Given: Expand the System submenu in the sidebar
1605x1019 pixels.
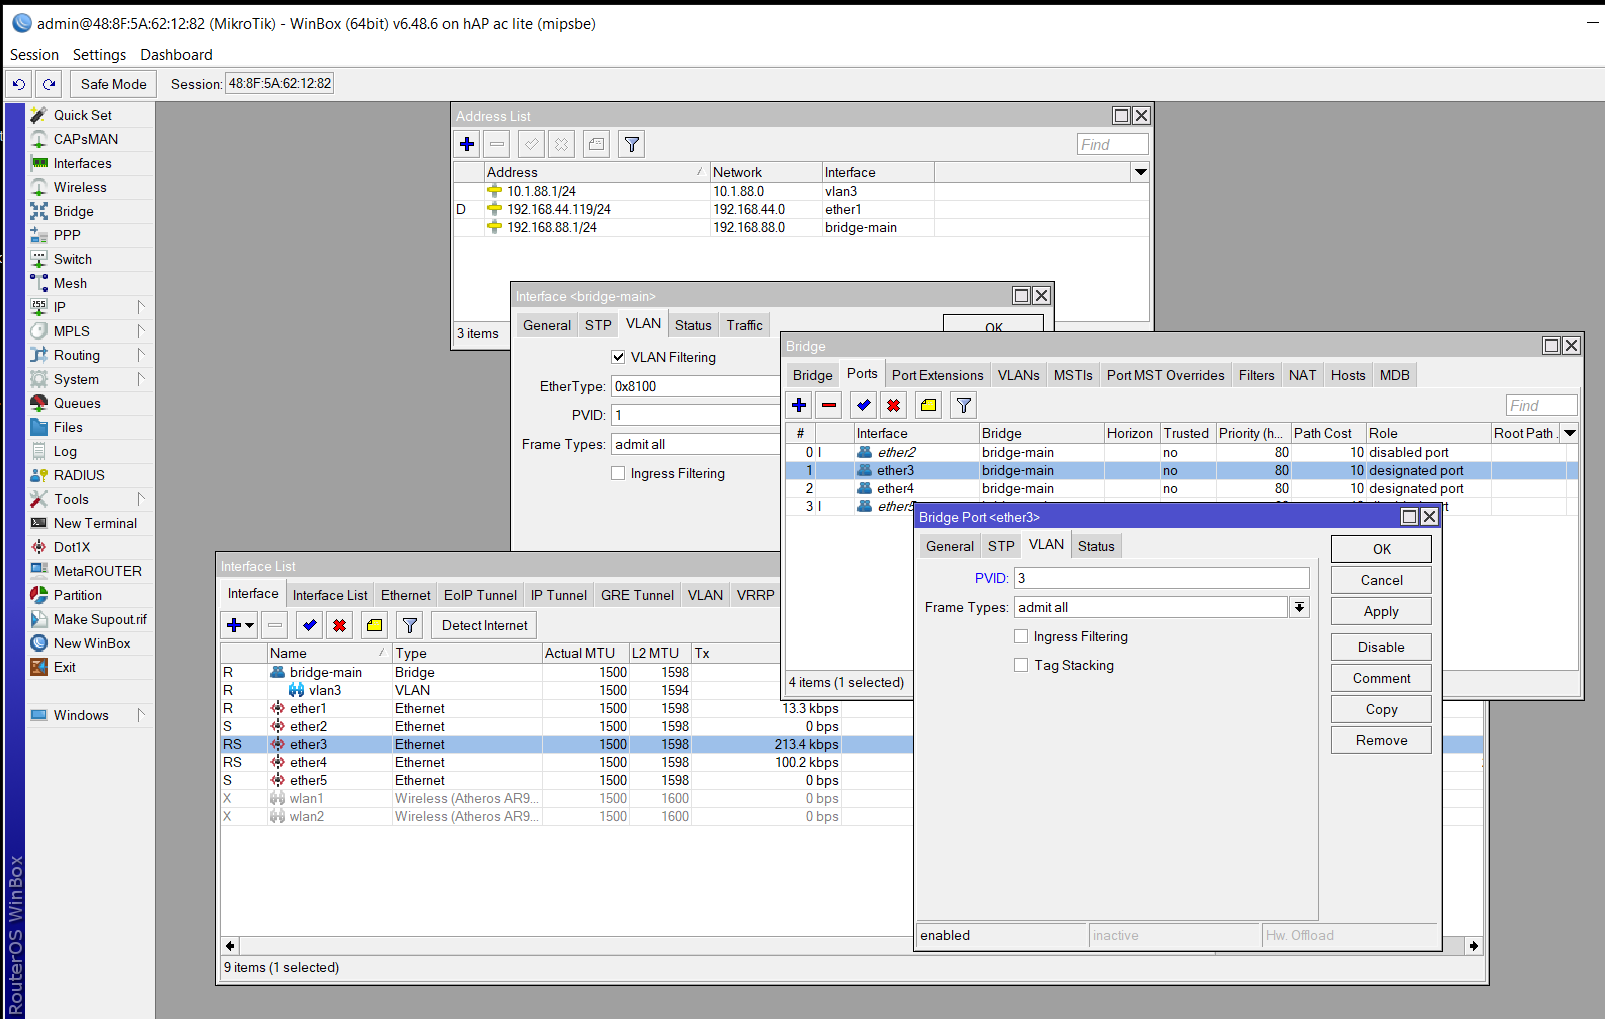Looking at the screenshot, I should tap(140, 379).
